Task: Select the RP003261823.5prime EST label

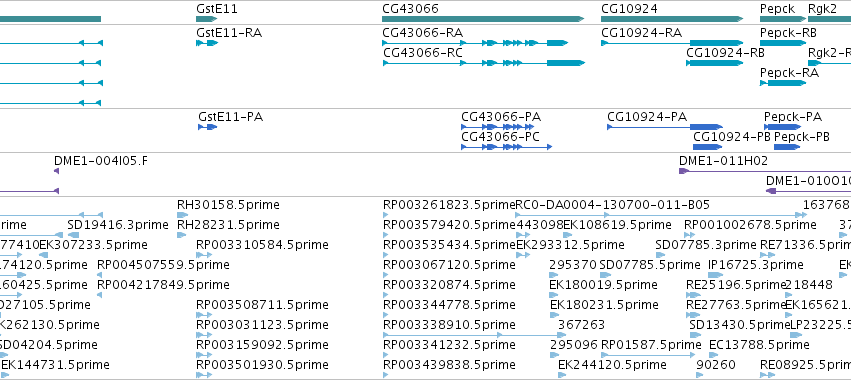Action: 448,205
